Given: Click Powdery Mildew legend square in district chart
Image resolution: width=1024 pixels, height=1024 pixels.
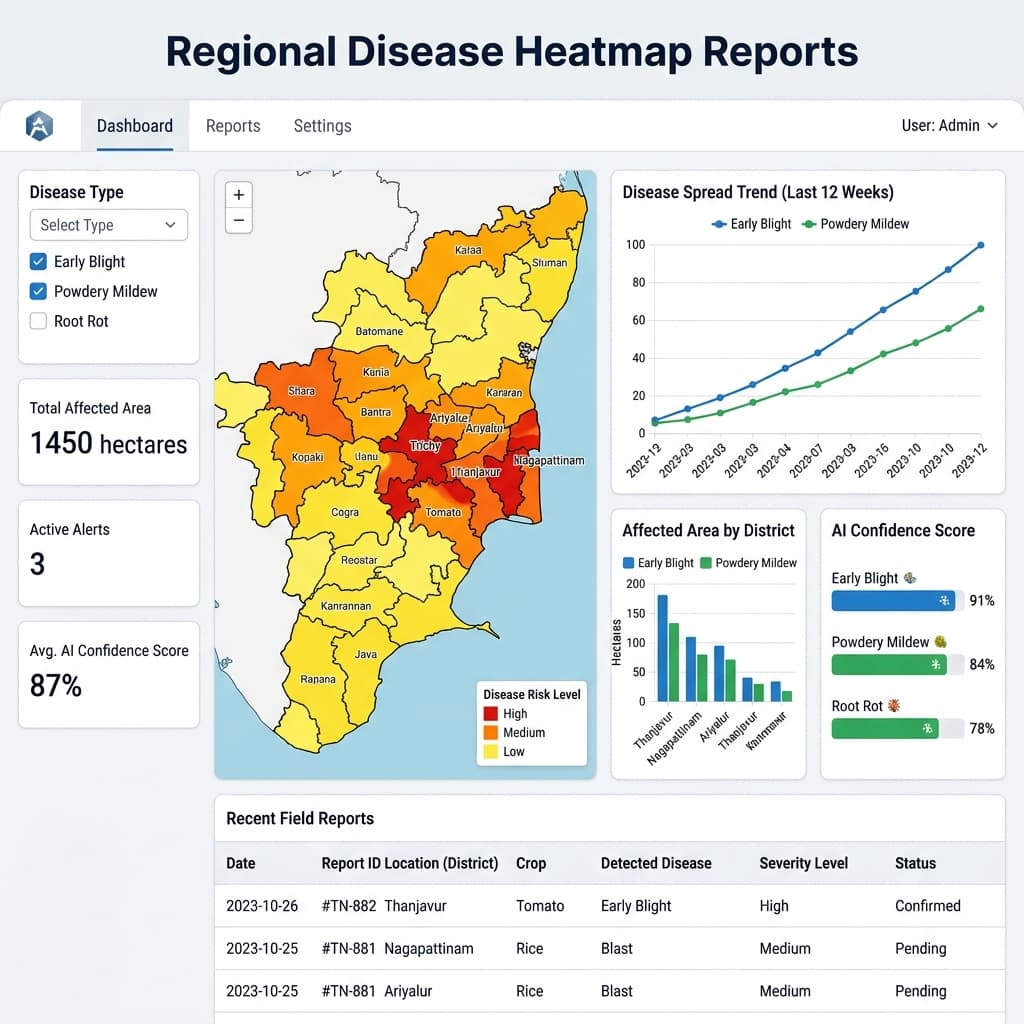Looking at the screenshot, I should click(706, 563).
